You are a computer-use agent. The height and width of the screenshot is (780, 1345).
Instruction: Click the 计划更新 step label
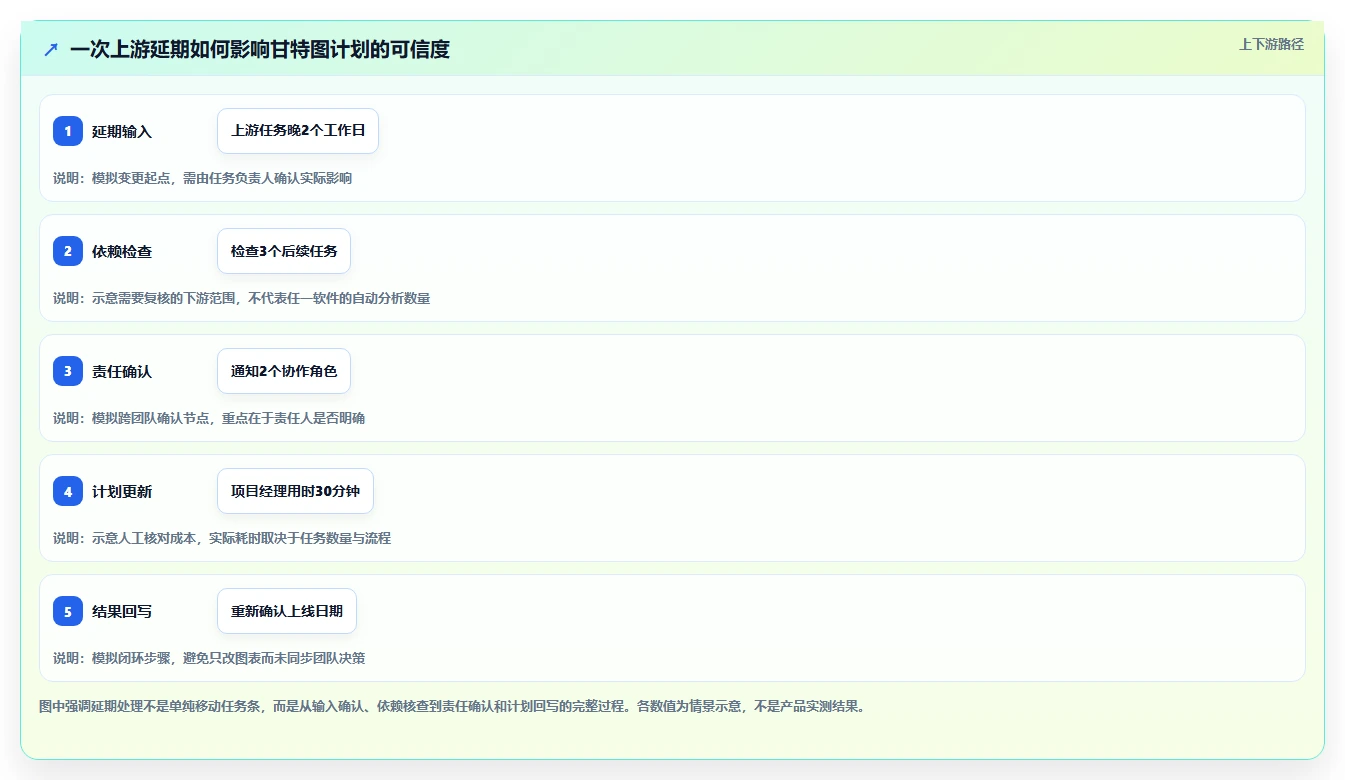tap(122, 491)
